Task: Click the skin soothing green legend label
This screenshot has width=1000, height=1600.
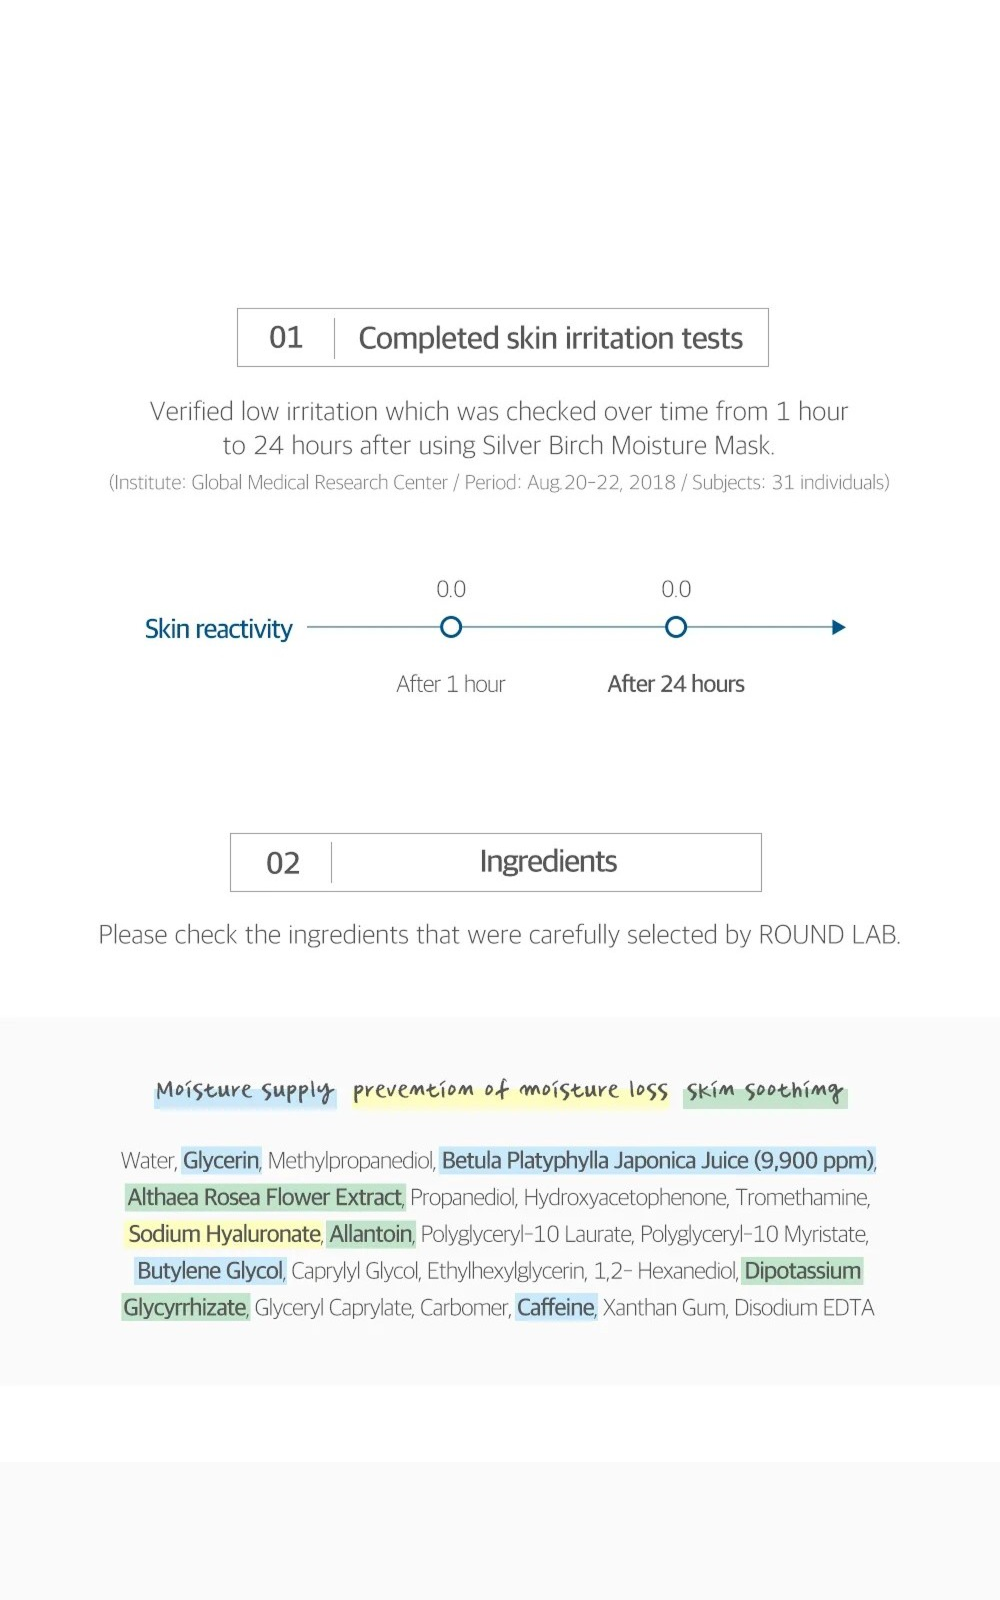Action: coord(765,1090)
